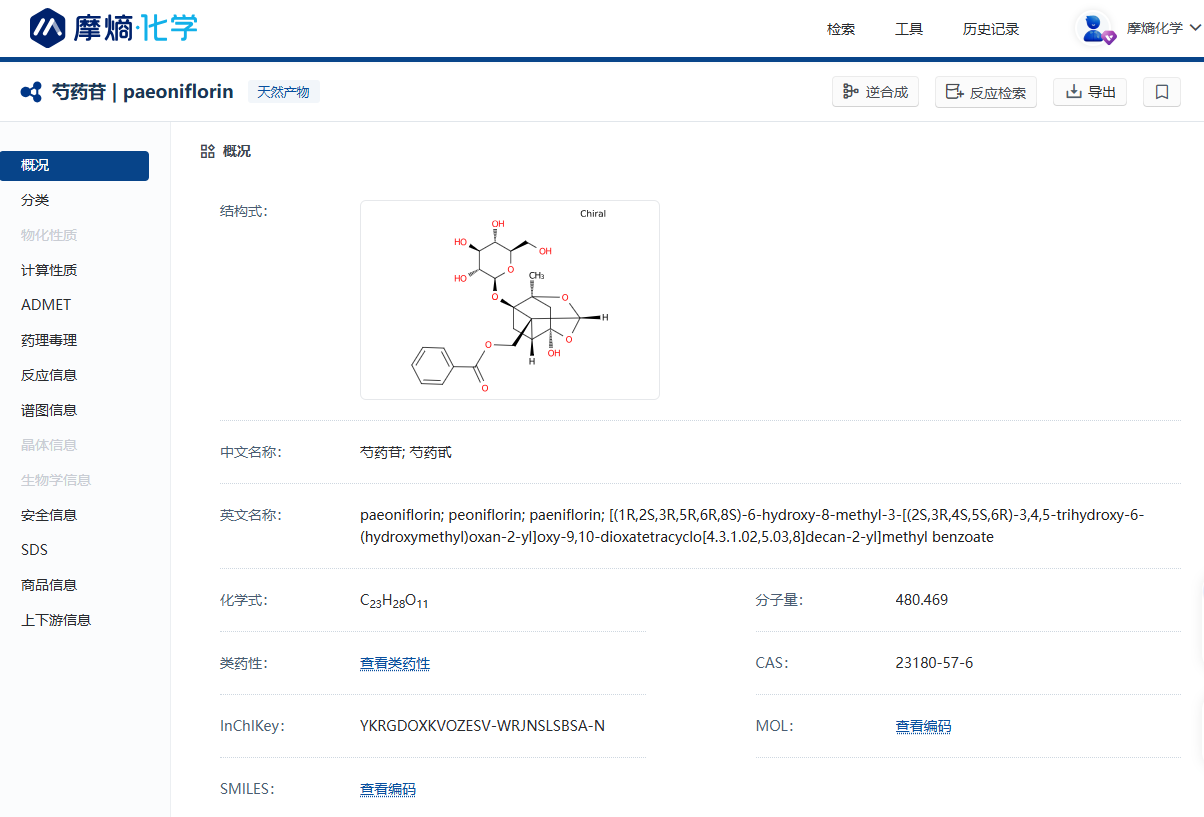The height and width of the screenshot is (817, 1204).
Task: Click the bookmark icon button
Action: (x=1161, y=92)
